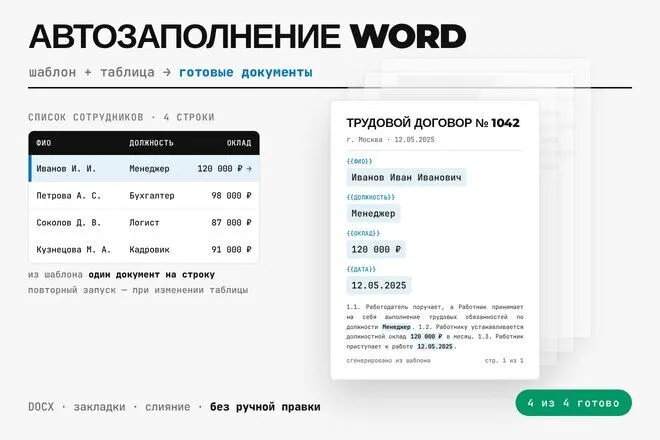660x440 pixels.
Task: Click the Бухгалтер cell
Action: tap(152, 195)
